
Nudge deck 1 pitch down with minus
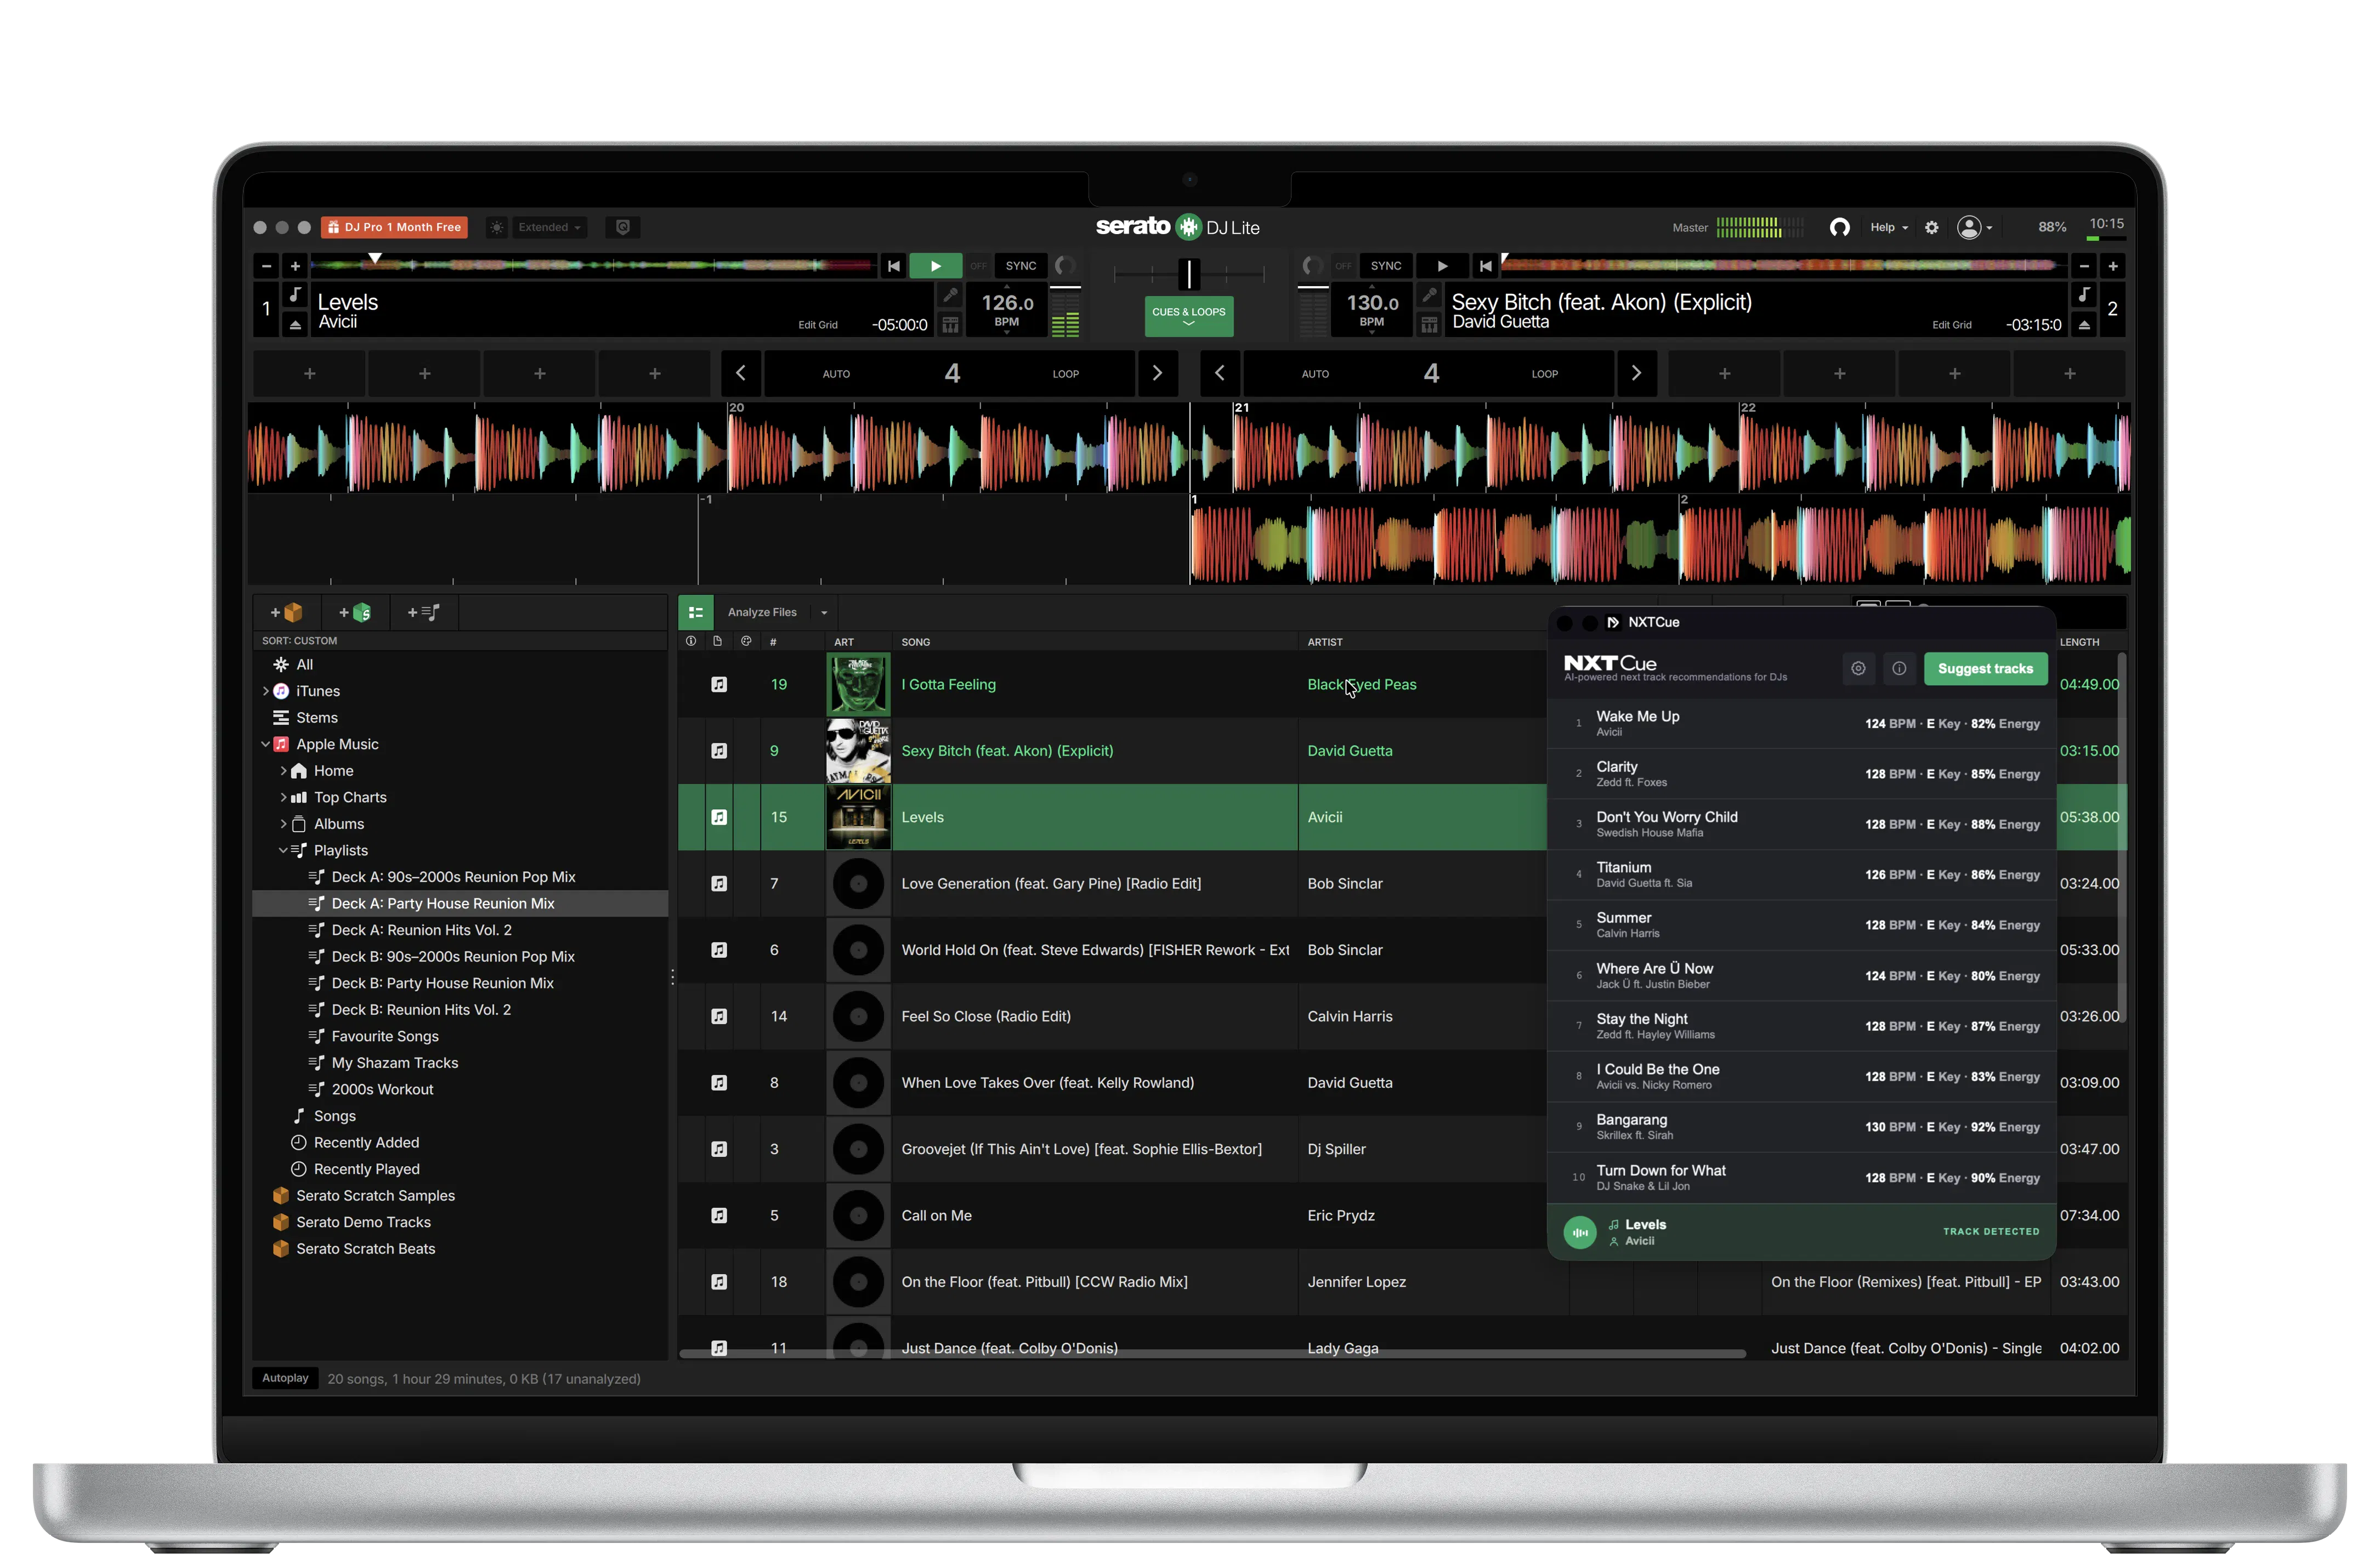pos(266,266)
